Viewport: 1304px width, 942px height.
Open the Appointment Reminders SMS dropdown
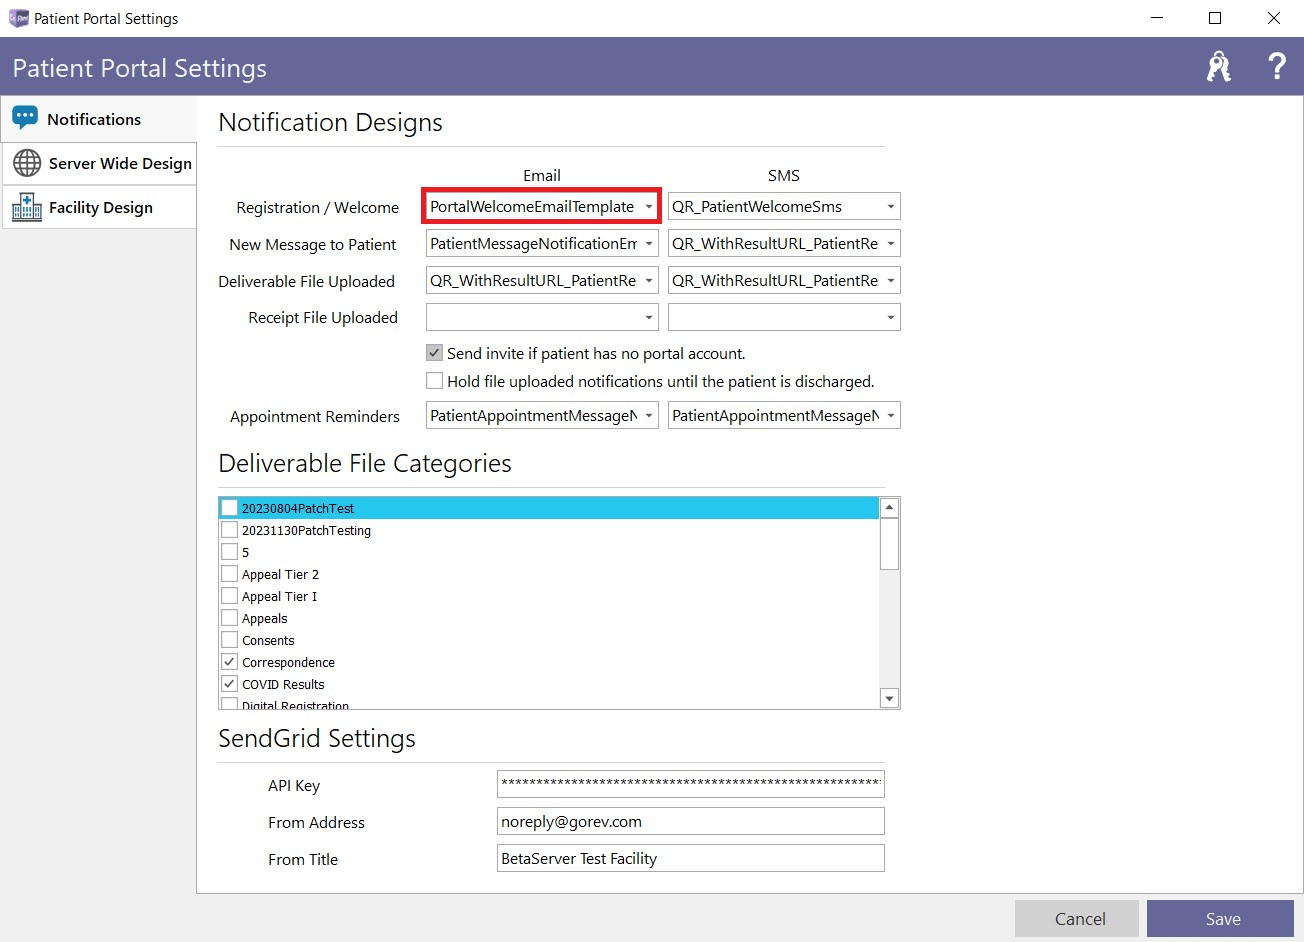pos(891,415)
